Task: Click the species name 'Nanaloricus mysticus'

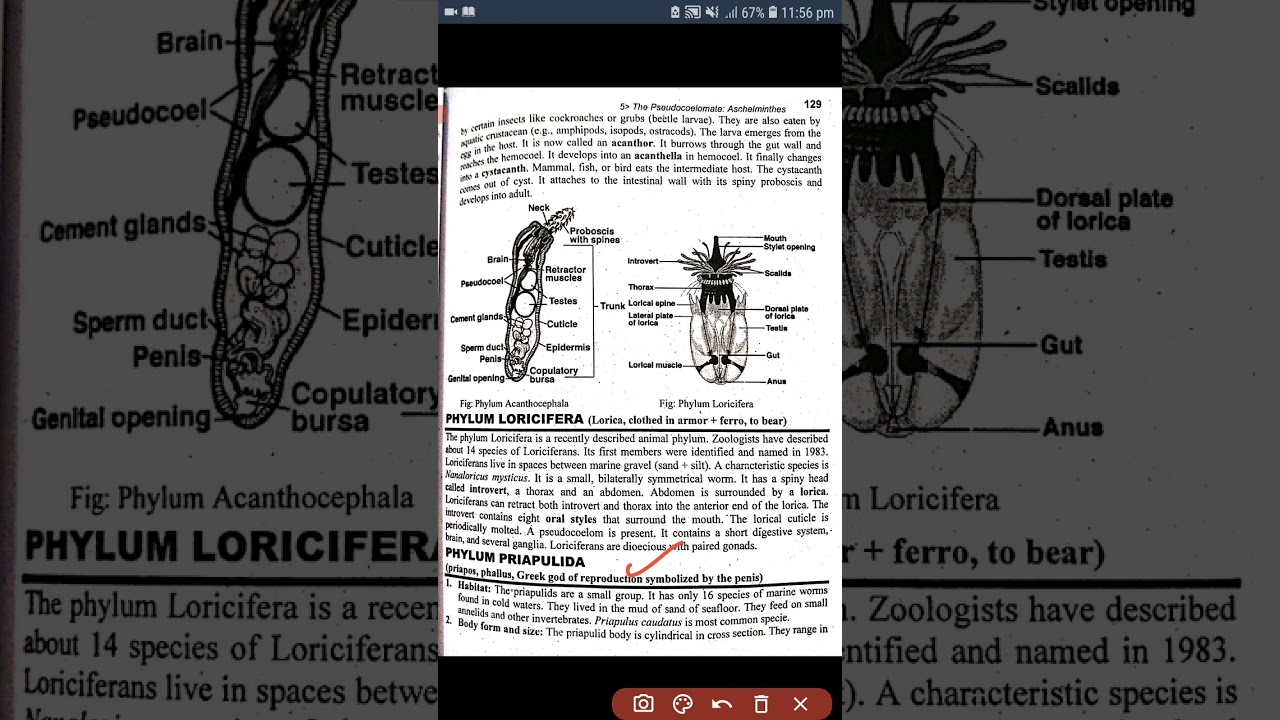Action: point(489,478)
